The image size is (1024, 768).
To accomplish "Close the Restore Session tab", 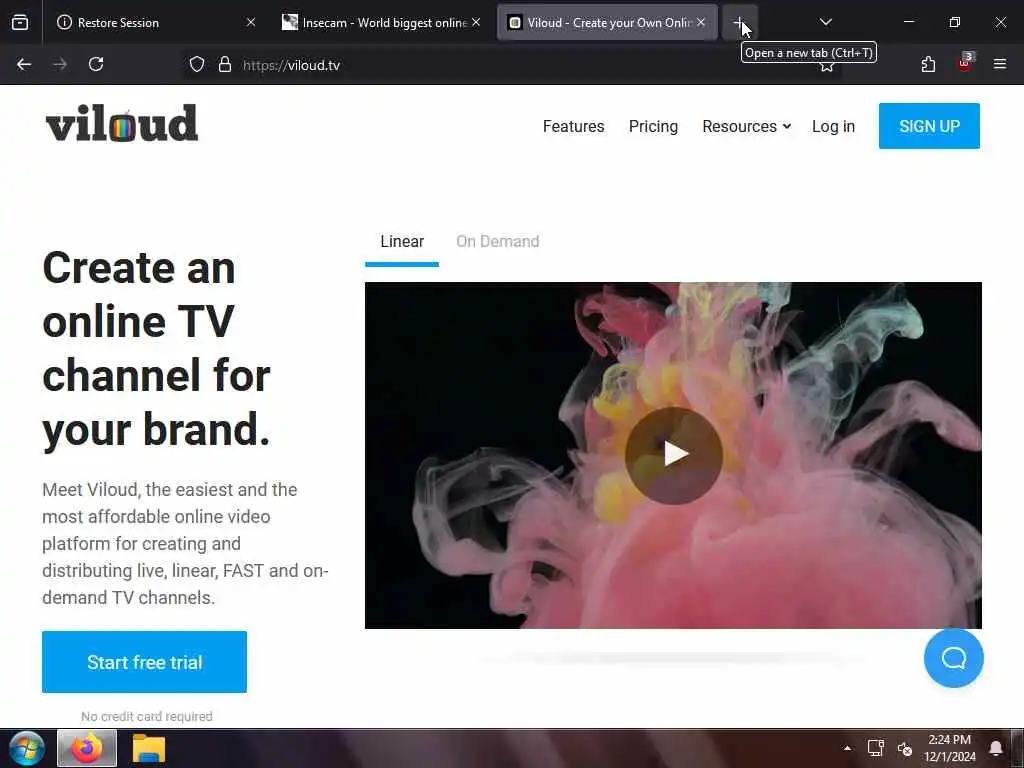I will point(251,22).
